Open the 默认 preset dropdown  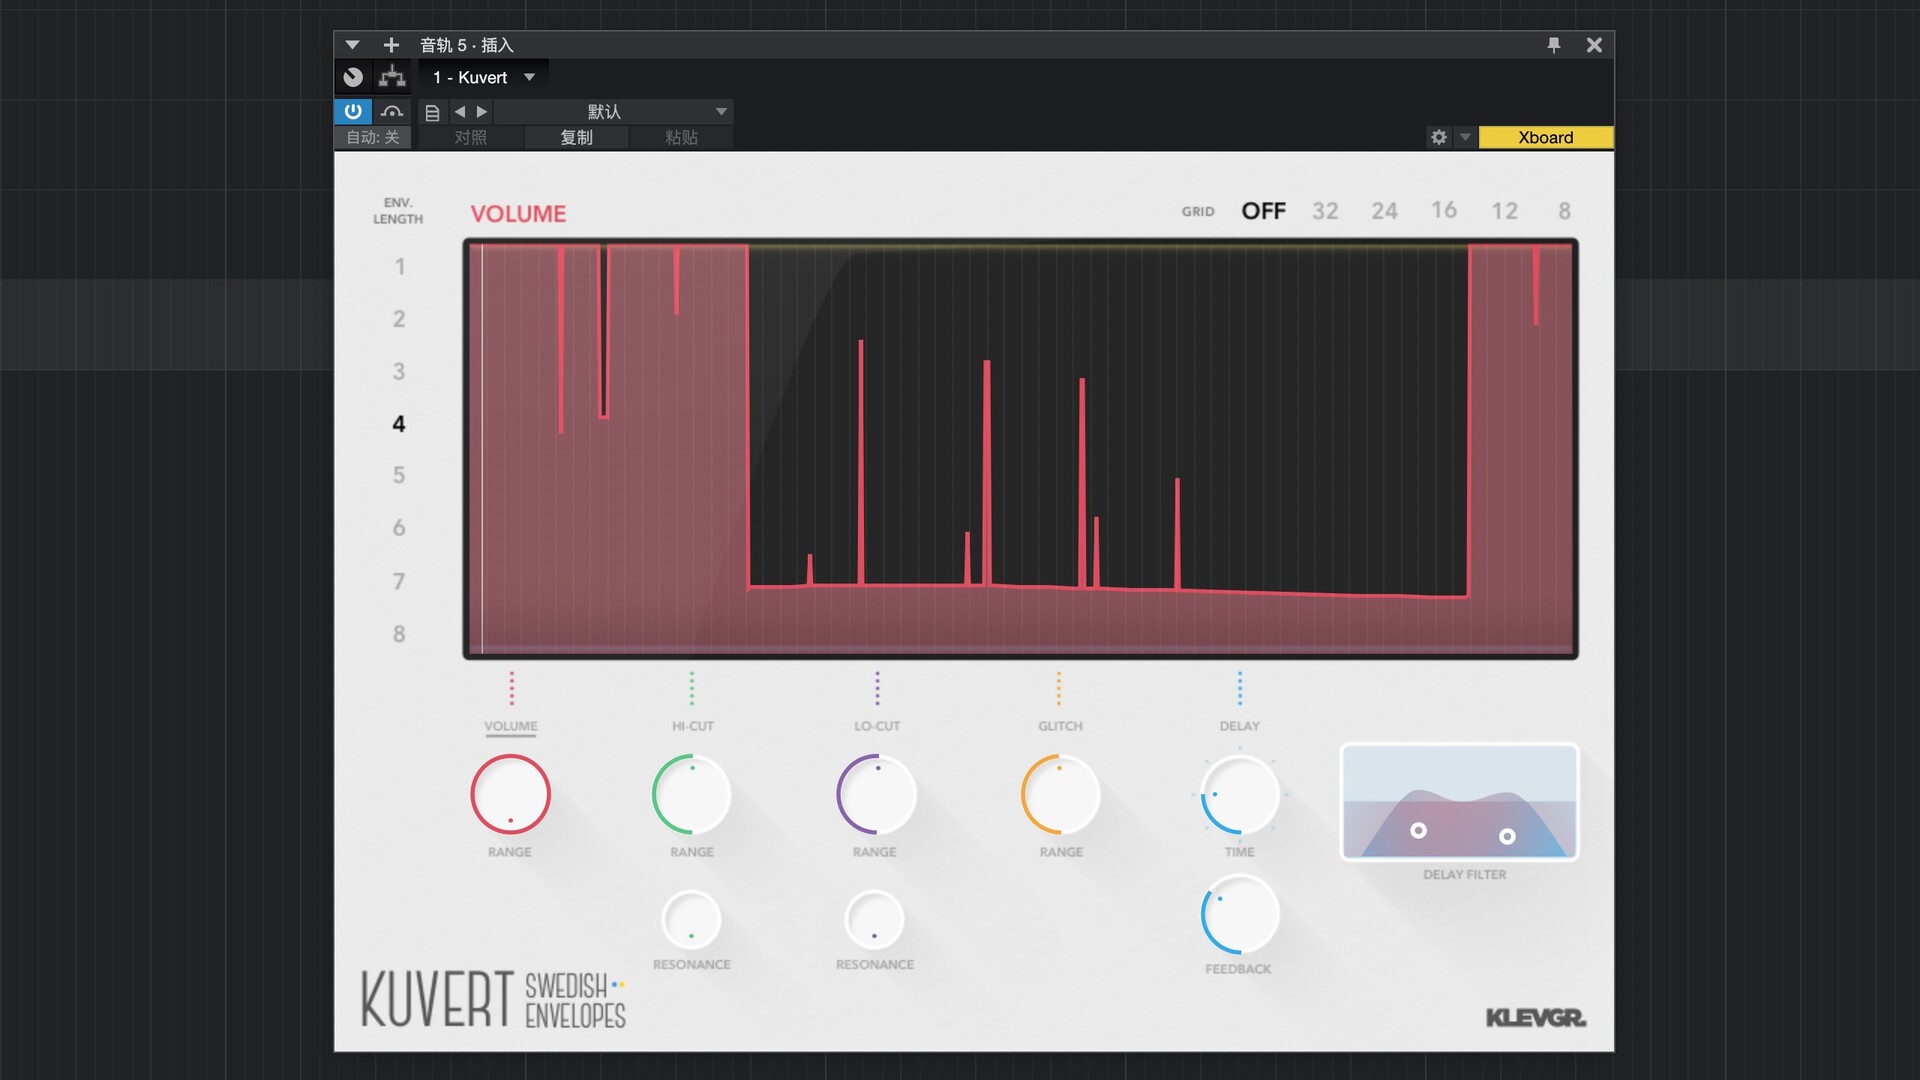pyautogui.click(x=613, y=111)
